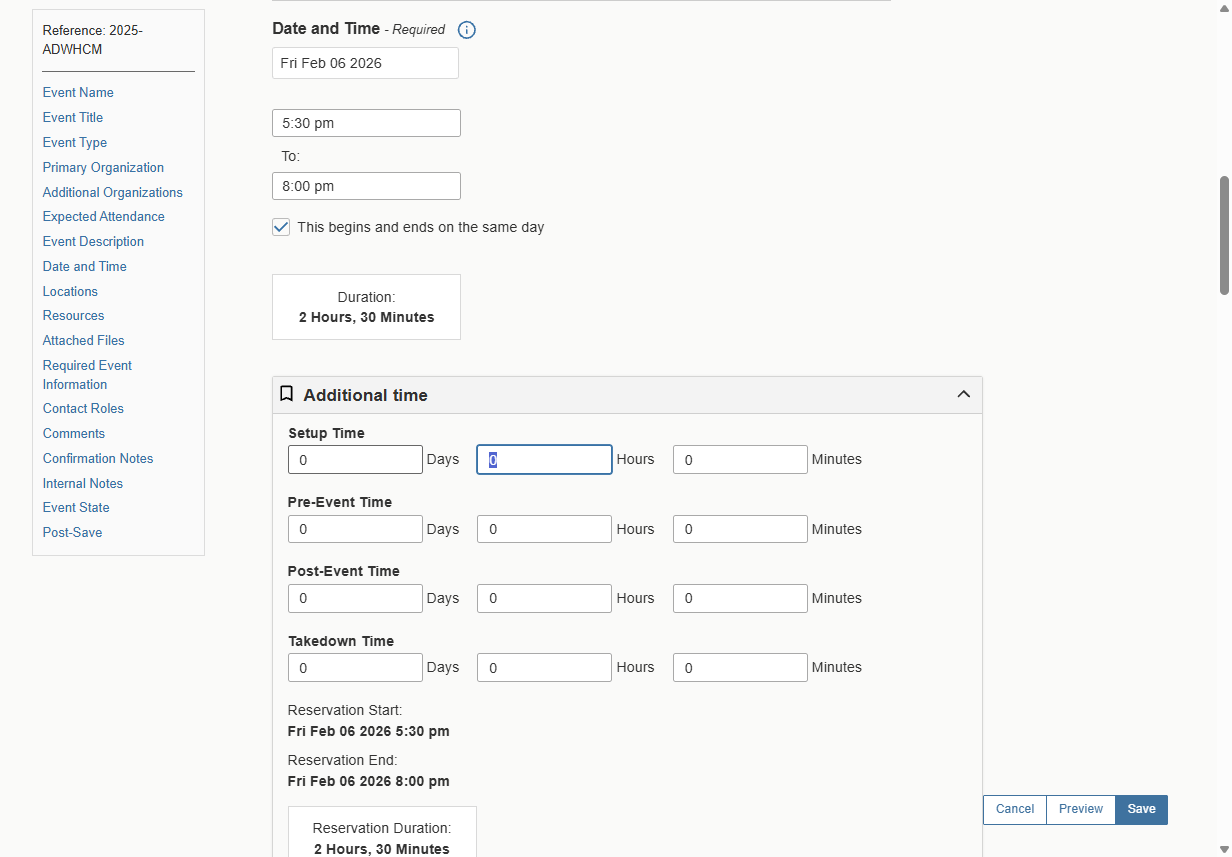Click Takedown Time Days field
The width and height of the screenshot is (1232, 857).
point(355,667)
